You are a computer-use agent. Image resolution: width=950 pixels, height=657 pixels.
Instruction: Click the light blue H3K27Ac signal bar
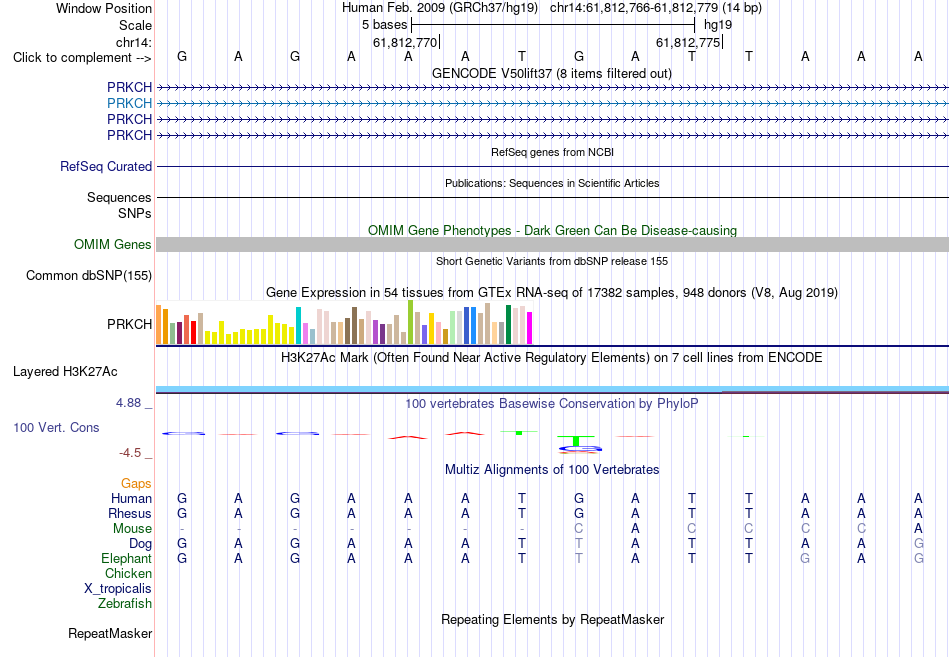tap(552, 389)
